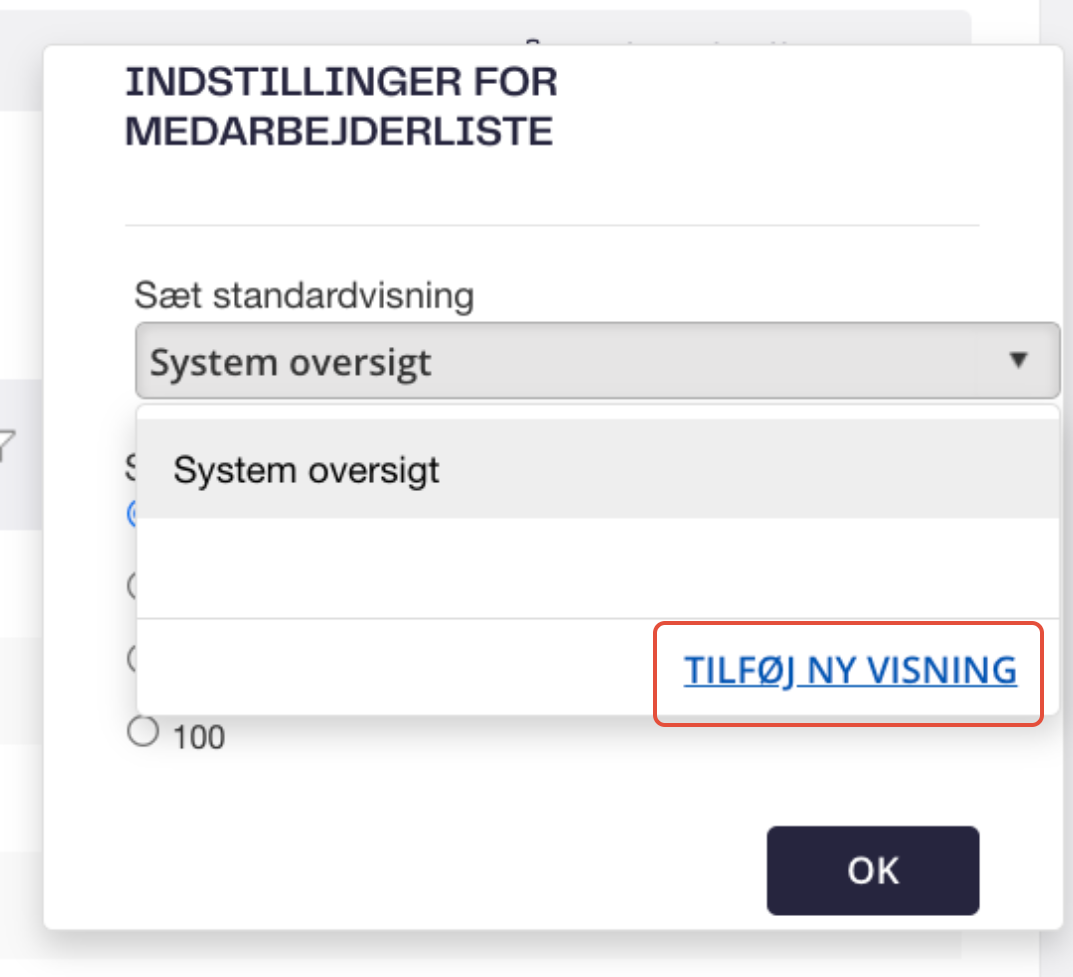The image size is (1073, 977).
Task: Click the partially hidden heading letter above the radios
Action: [131, 467]
